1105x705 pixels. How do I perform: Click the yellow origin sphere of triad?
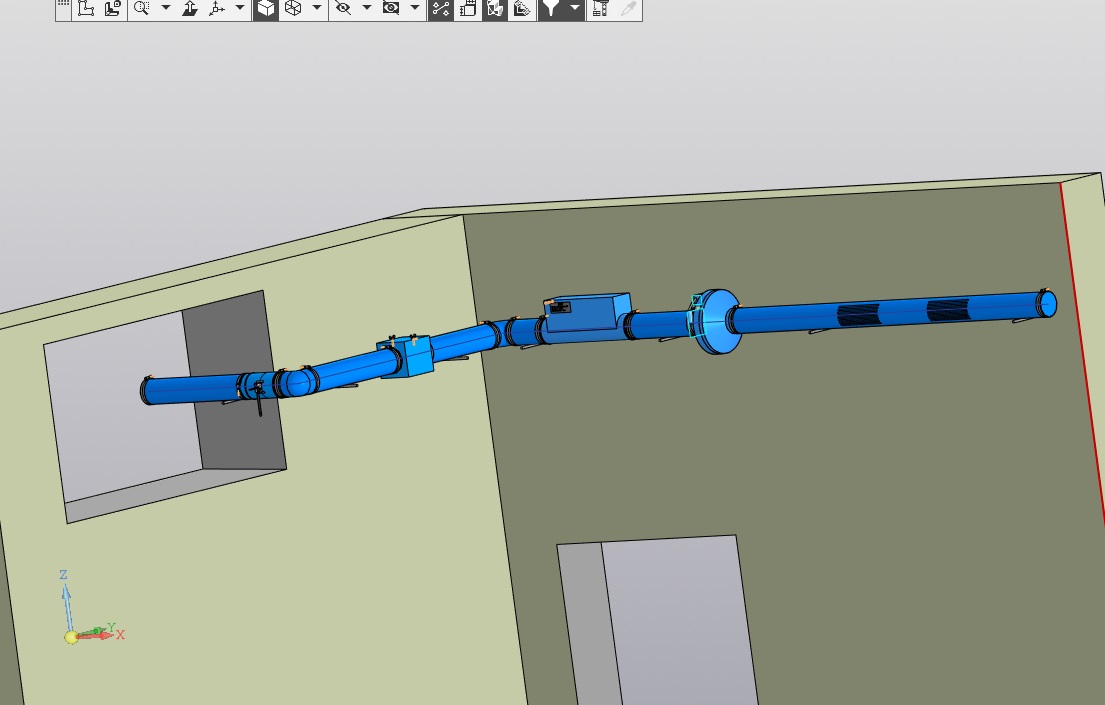(71, 637)
